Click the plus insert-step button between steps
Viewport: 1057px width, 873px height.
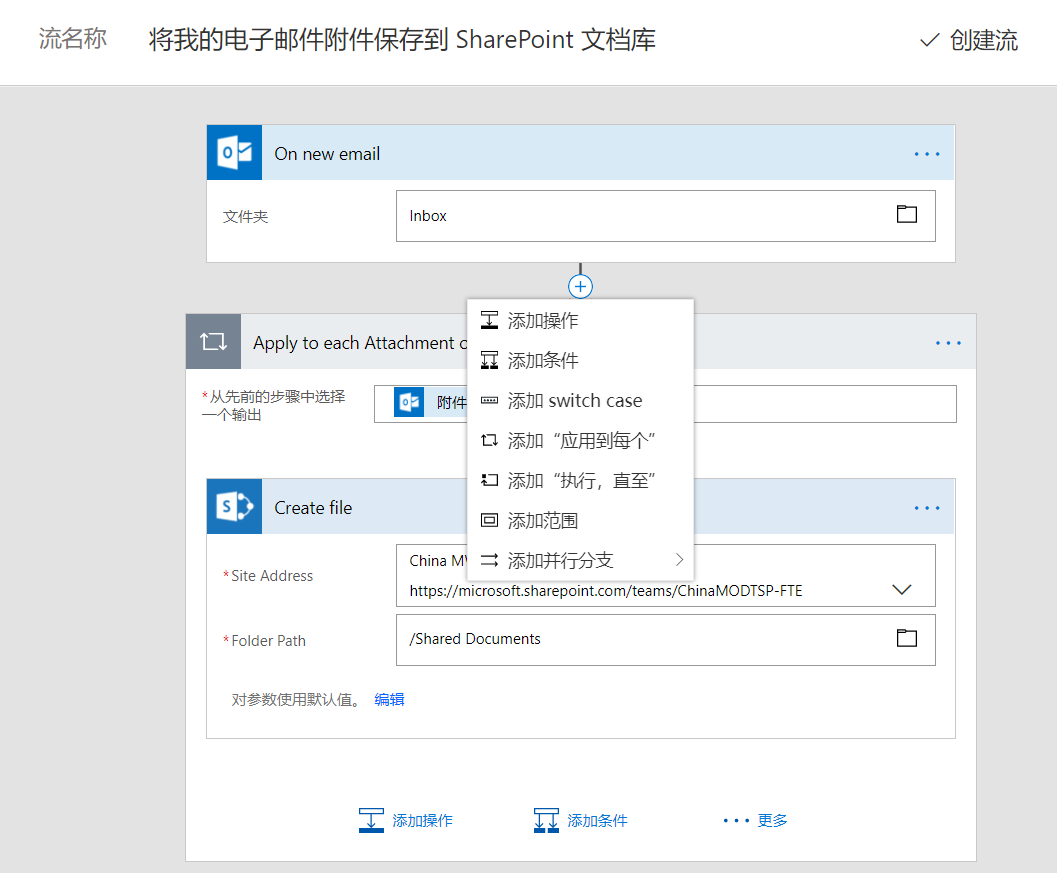coord(580,287)
